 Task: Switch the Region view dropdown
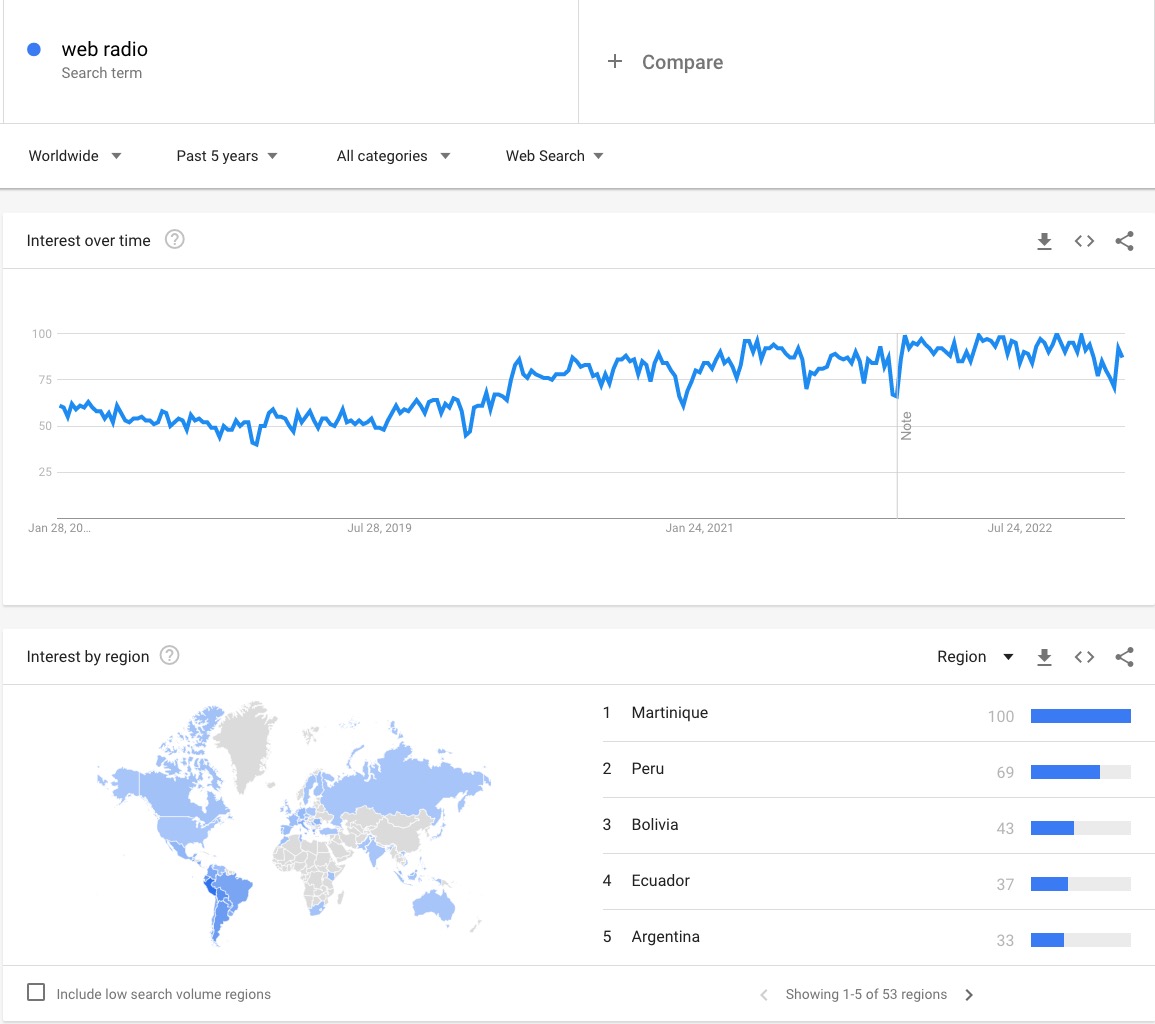975,657
